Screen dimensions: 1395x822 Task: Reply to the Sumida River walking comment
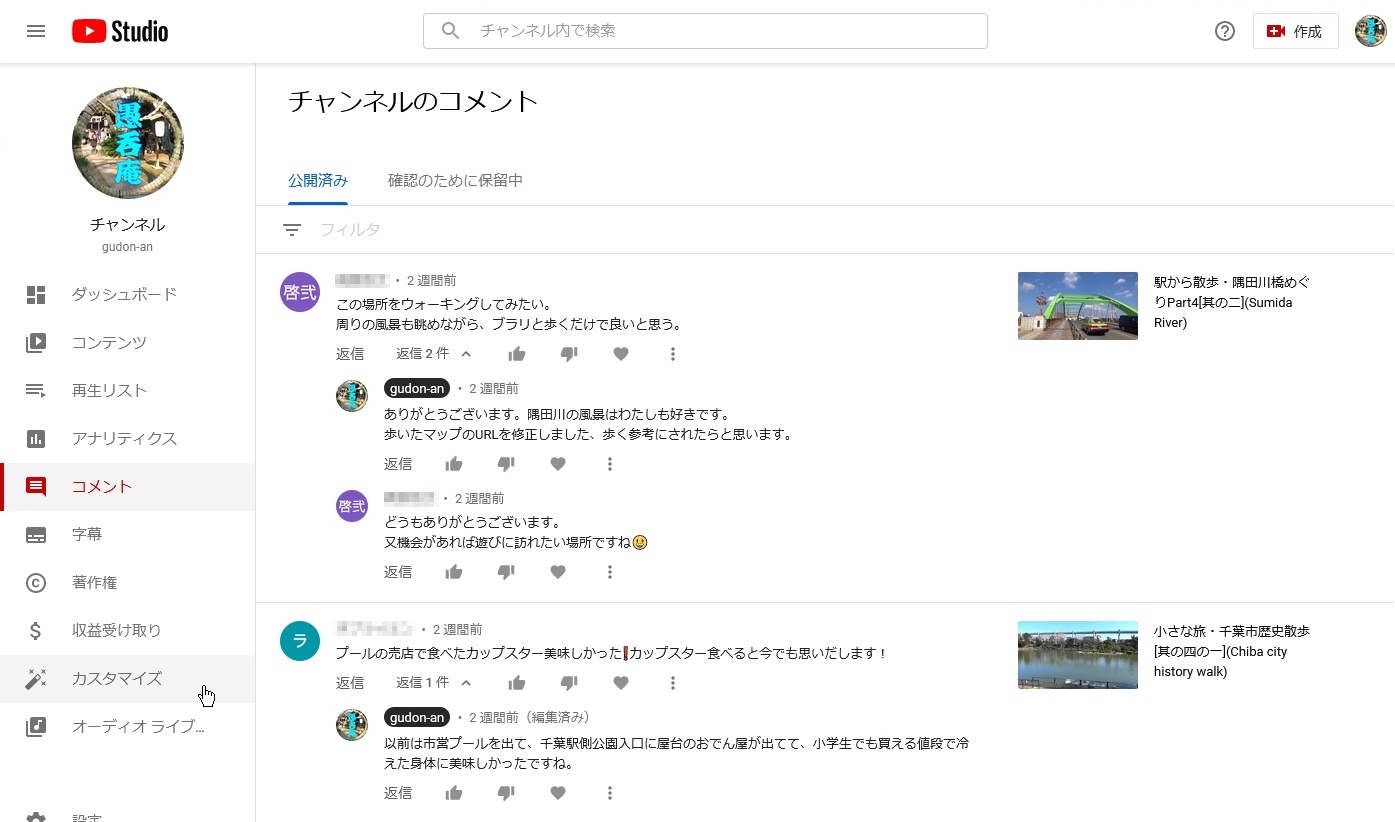click(350, 354)
